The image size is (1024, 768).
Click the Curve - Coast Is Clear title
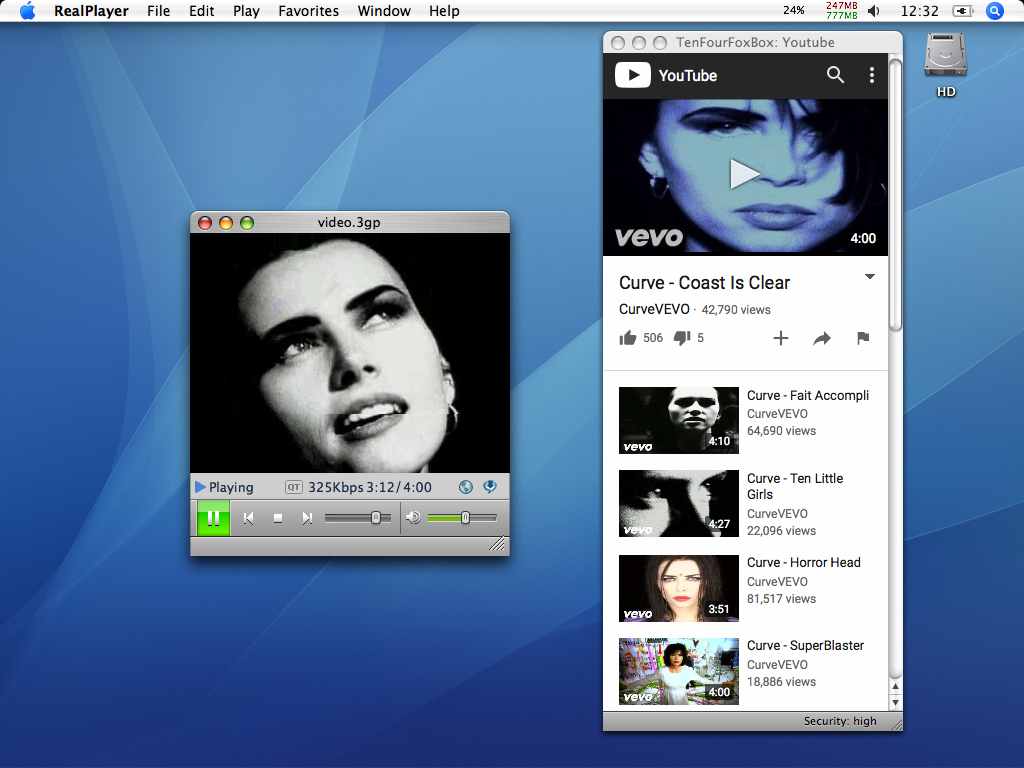[704, 283]
